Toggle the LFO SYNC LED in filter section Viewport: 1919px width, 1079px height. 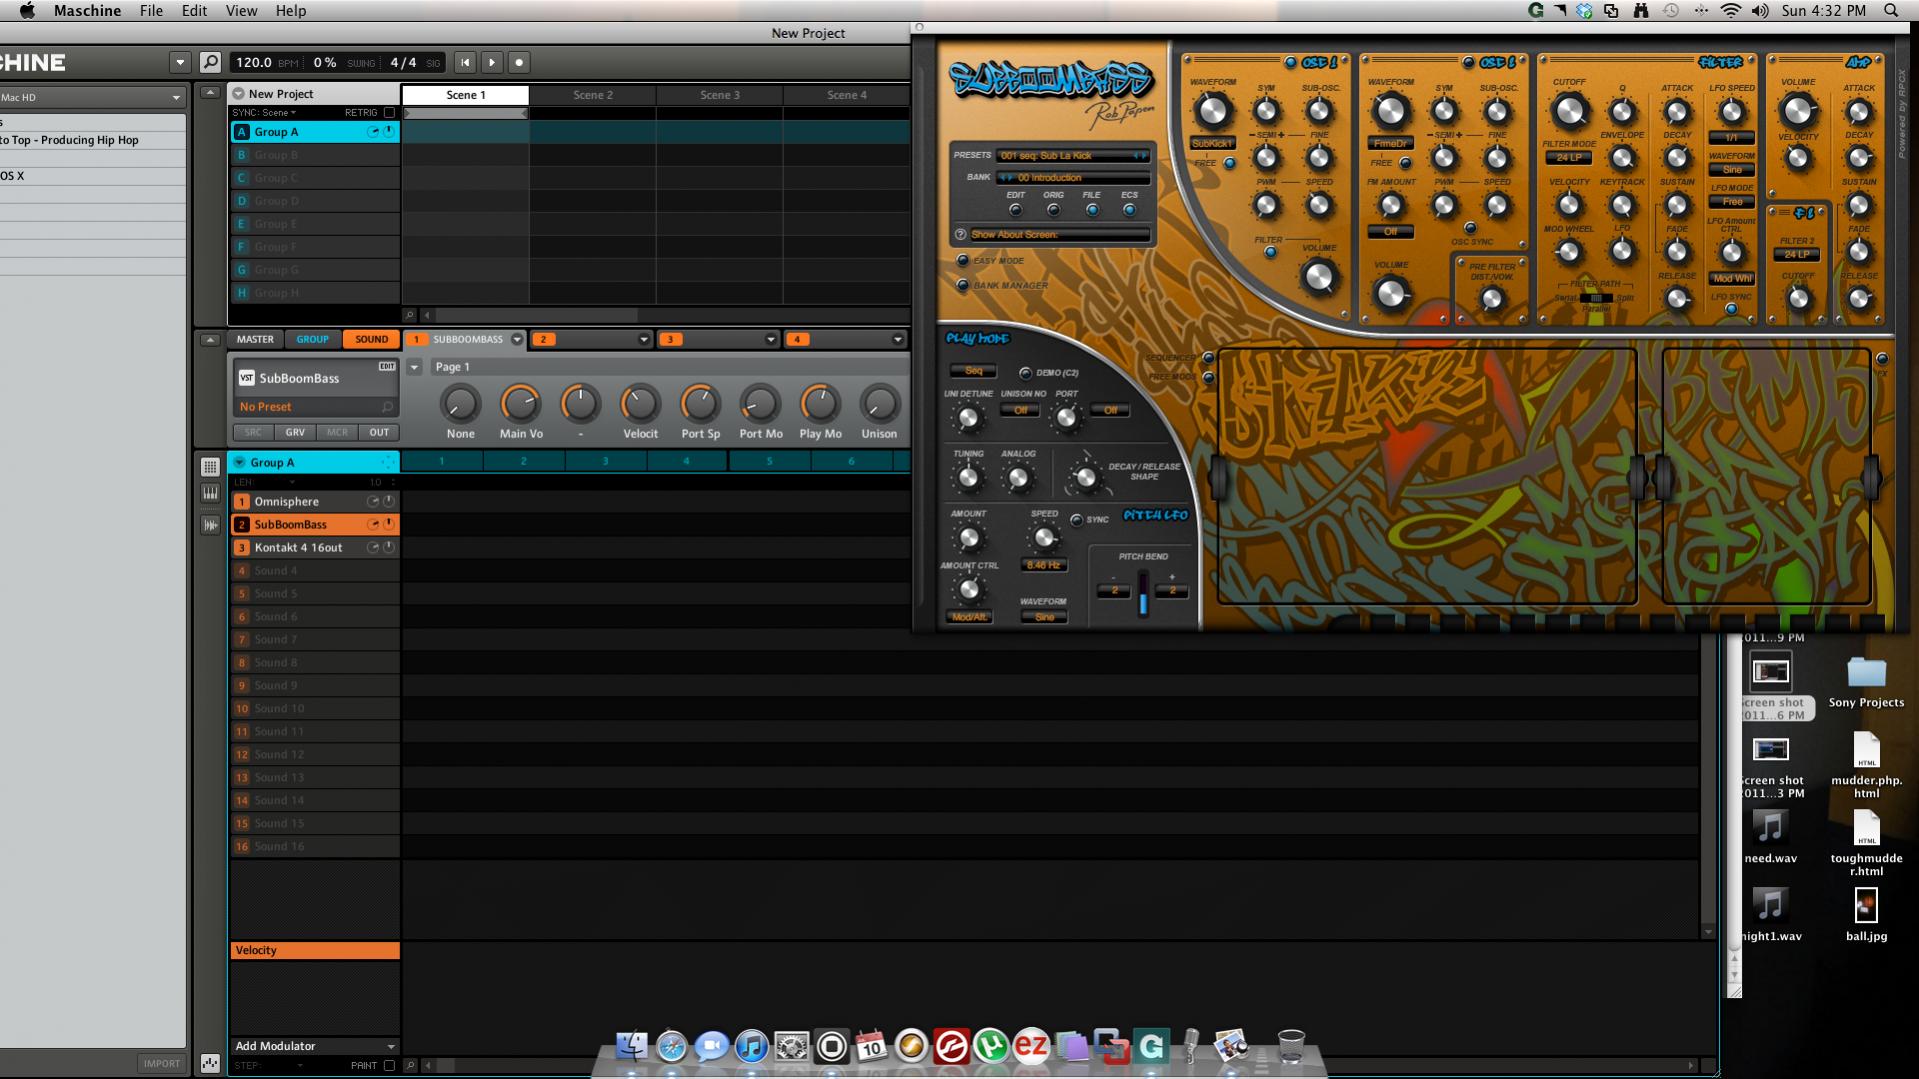point(1731,309)
